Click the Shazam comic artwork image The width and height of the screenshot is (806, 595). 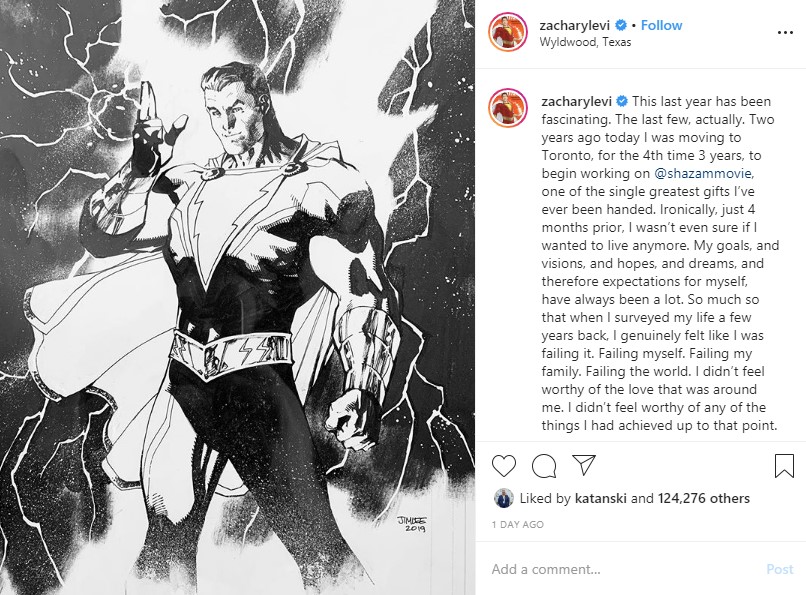click(237, 298)
